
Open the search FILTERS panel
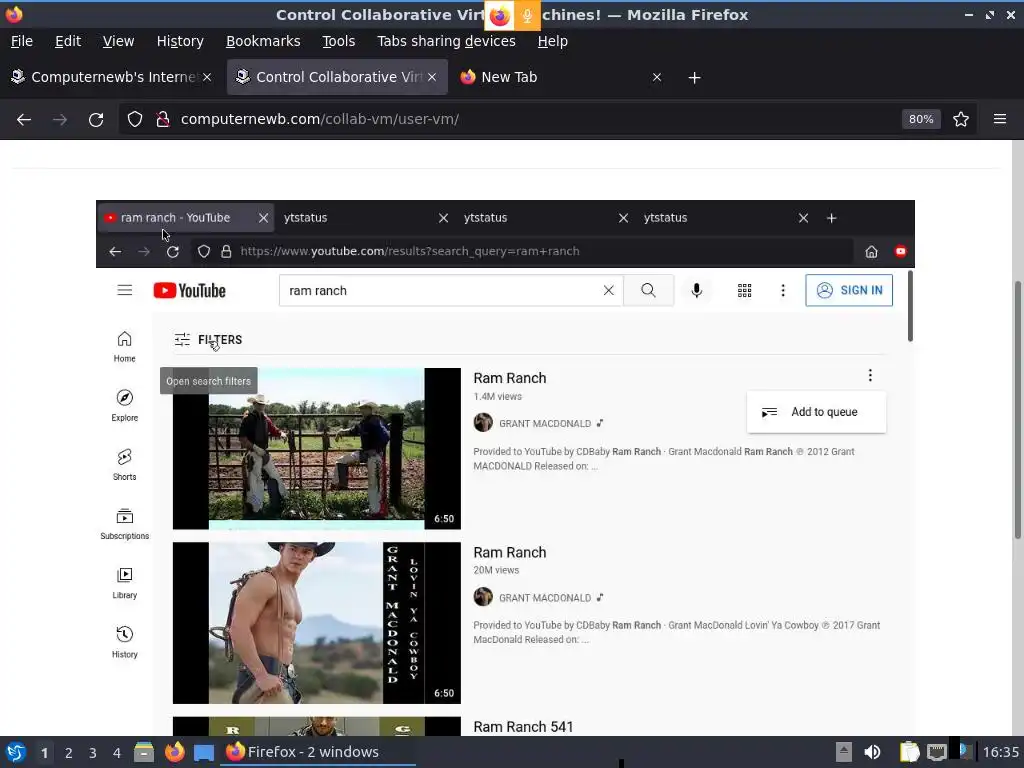[208, 340]
